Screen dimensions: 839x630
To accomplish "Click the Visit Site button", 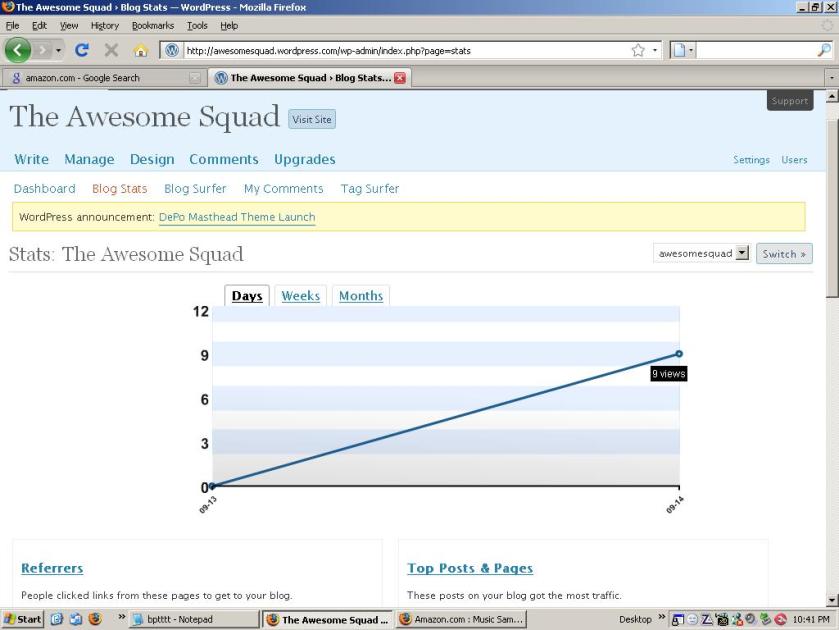I will click(311, 118).
